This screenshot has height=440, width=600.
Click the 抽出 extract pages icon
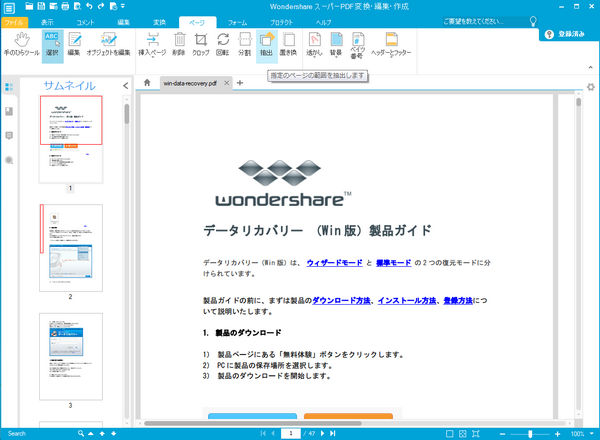pos(266,45)
